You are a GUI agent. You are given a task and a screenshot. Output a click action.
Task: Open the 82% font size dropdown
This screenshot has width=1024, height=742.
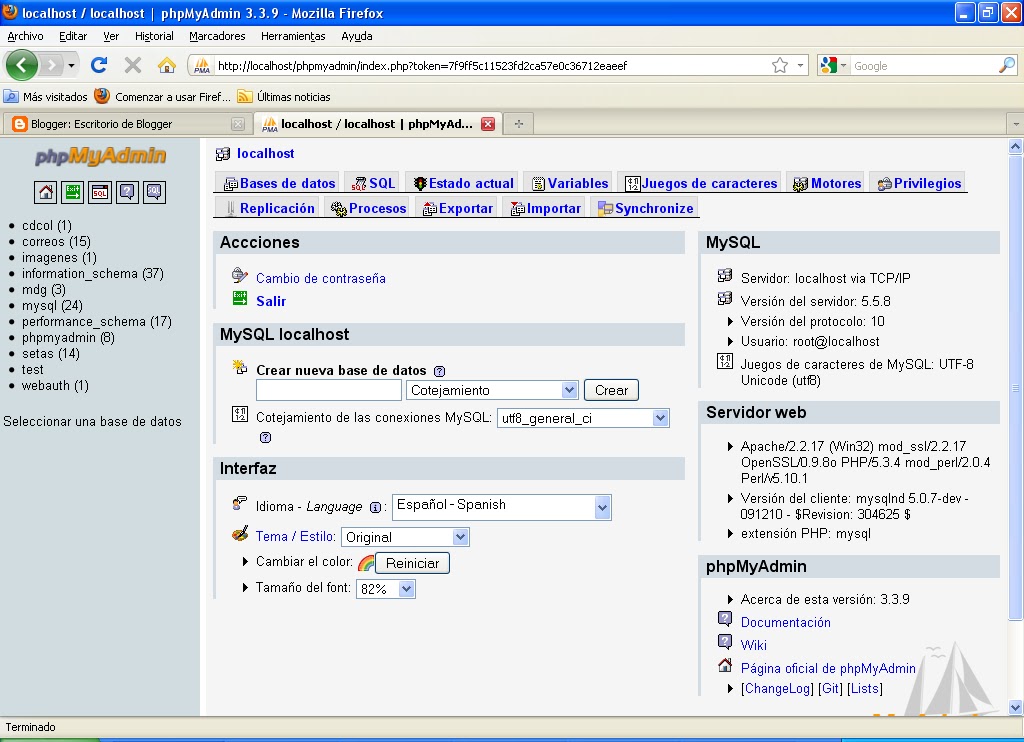385,589
